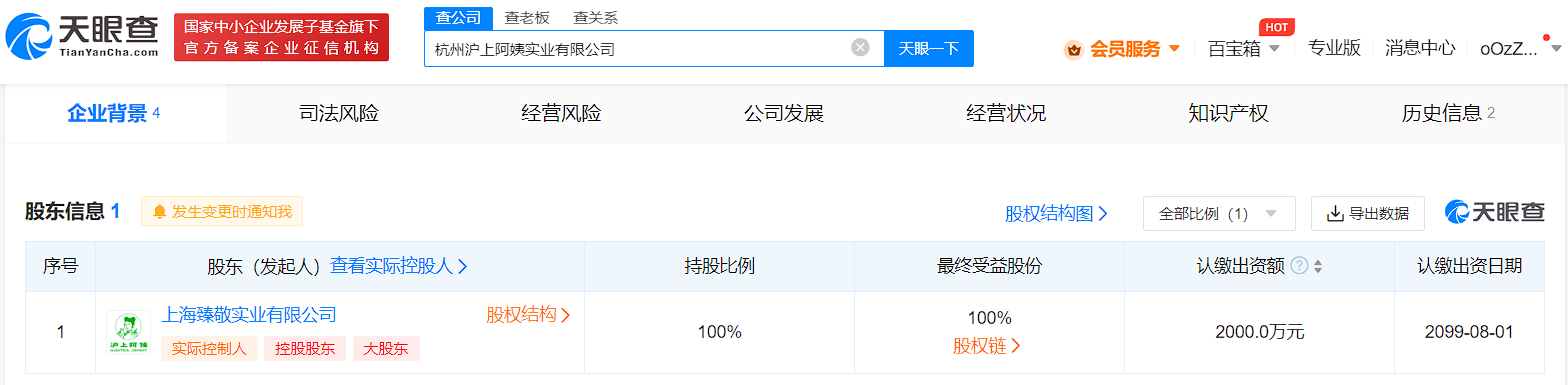The image size is (1568, 385).
Task: Expand the 会员服务 dropdown arrow
Action: tap(1174, 48)
